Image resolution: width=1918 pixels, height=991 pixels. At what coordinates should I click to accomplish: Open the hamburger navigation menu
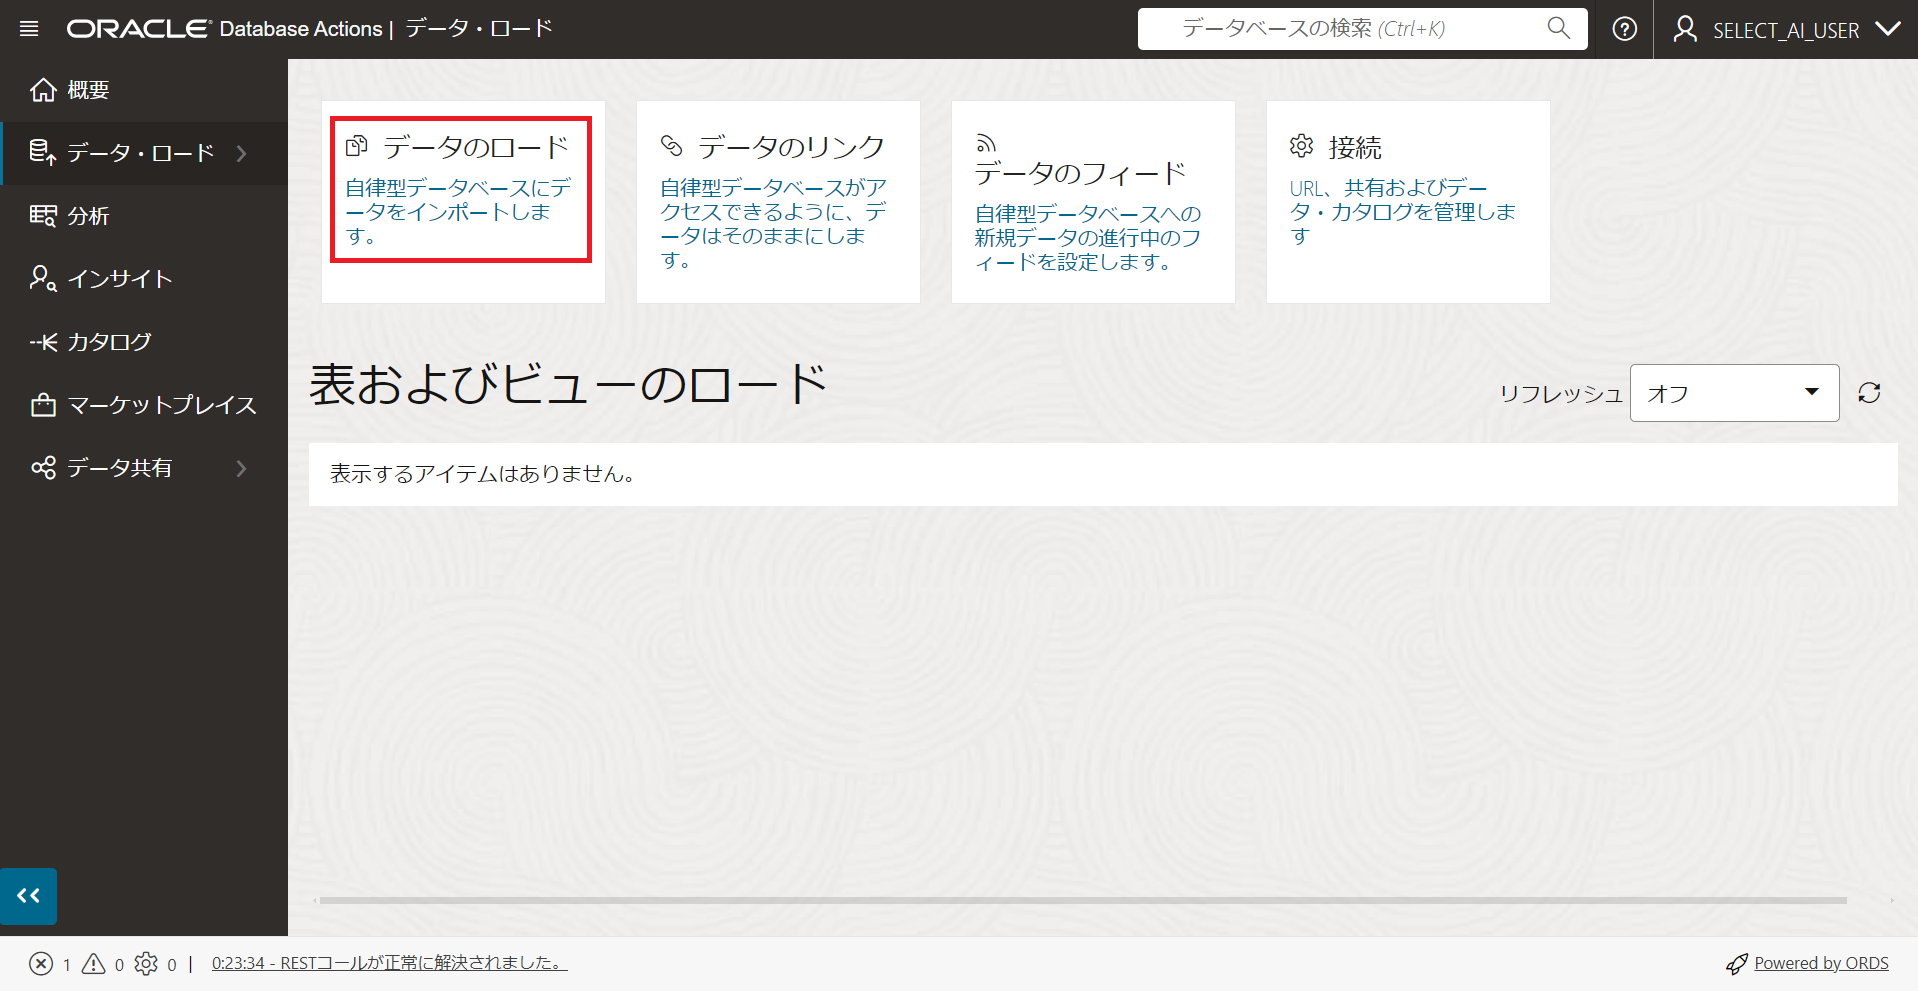point(29,29)
